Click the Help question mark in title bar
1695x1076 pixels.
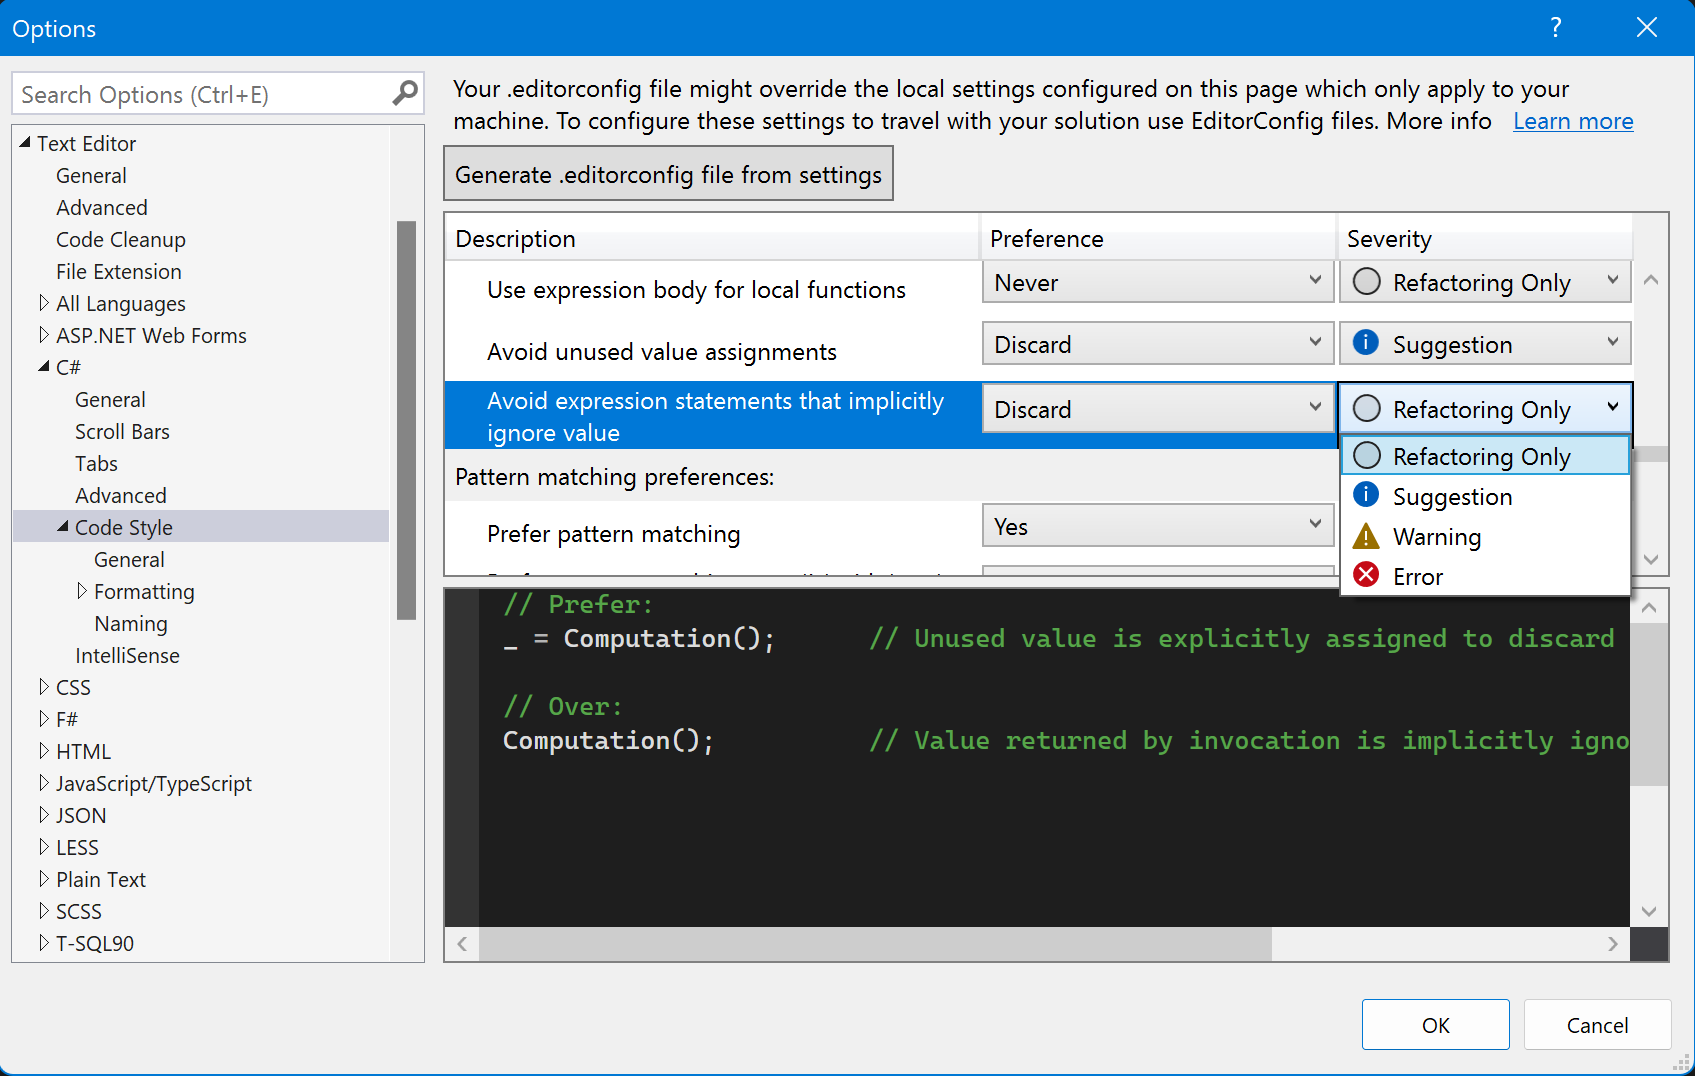pos(1556,27)
